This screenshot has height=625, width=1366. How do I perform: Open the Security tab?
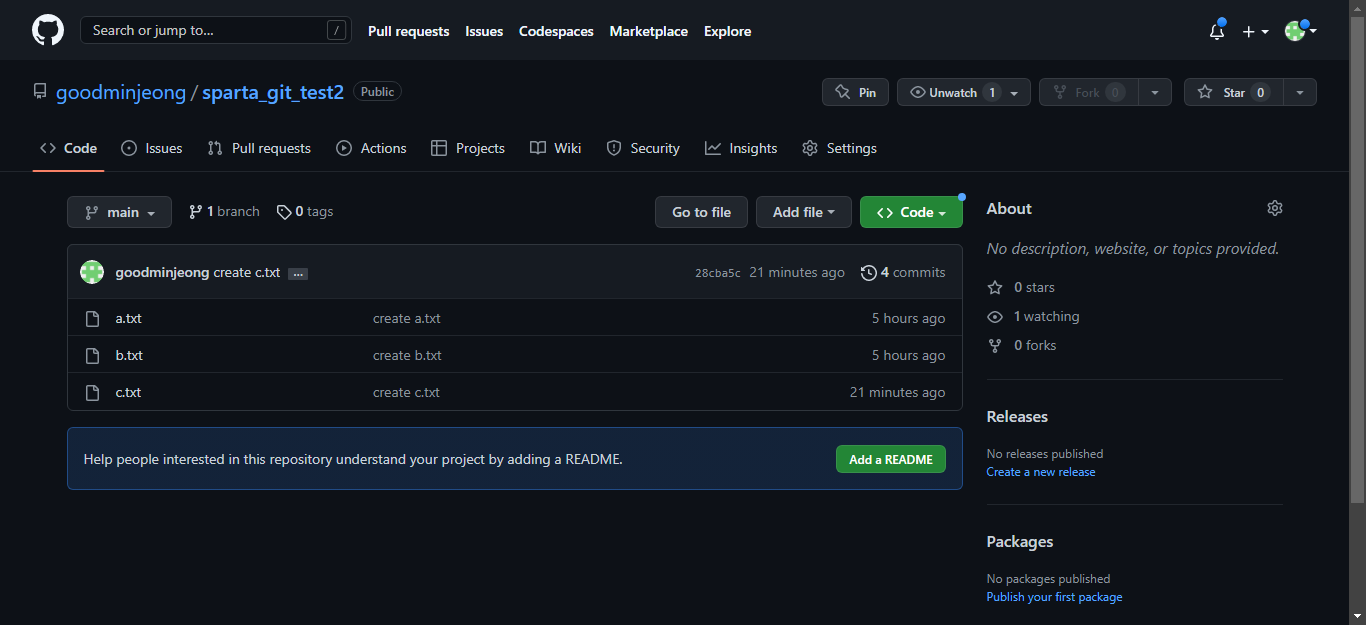click(643, 148)
